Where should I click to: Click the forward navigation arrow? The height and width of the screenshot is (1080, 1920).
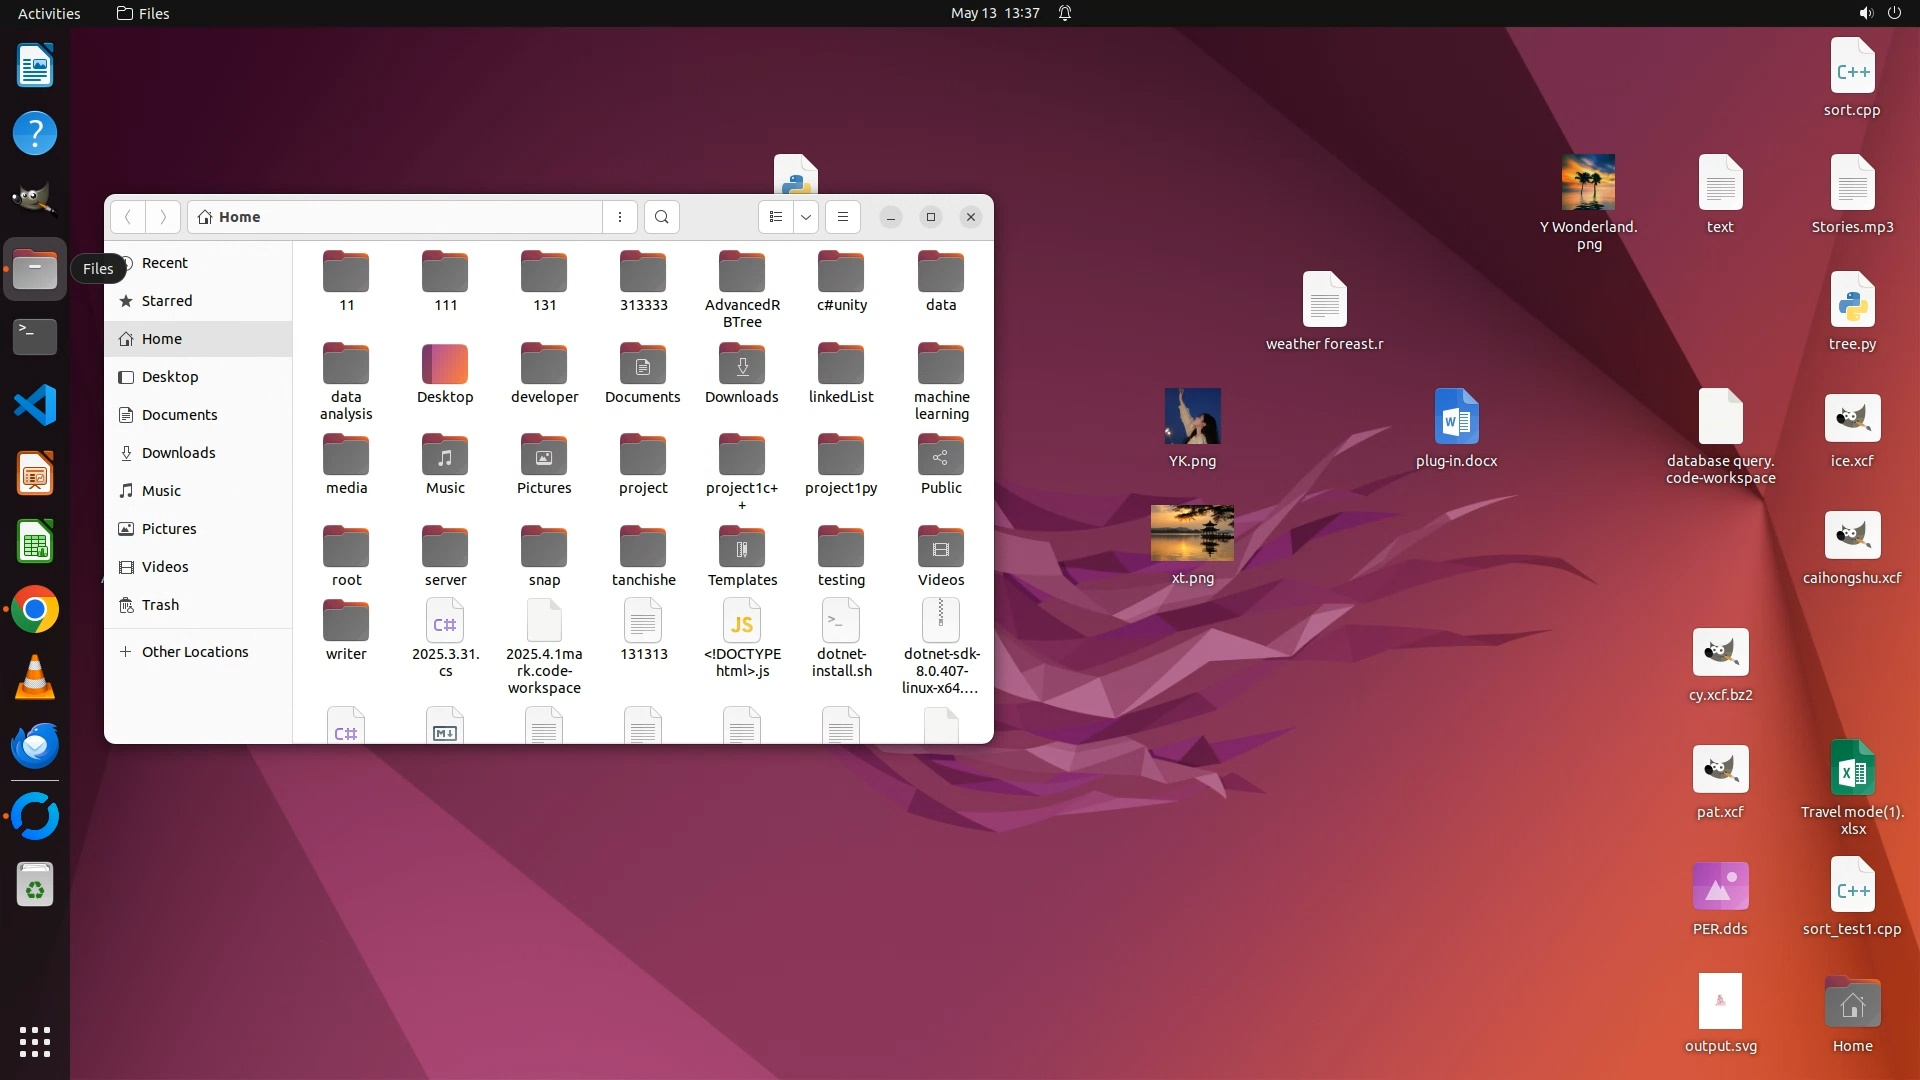(163, 217)
